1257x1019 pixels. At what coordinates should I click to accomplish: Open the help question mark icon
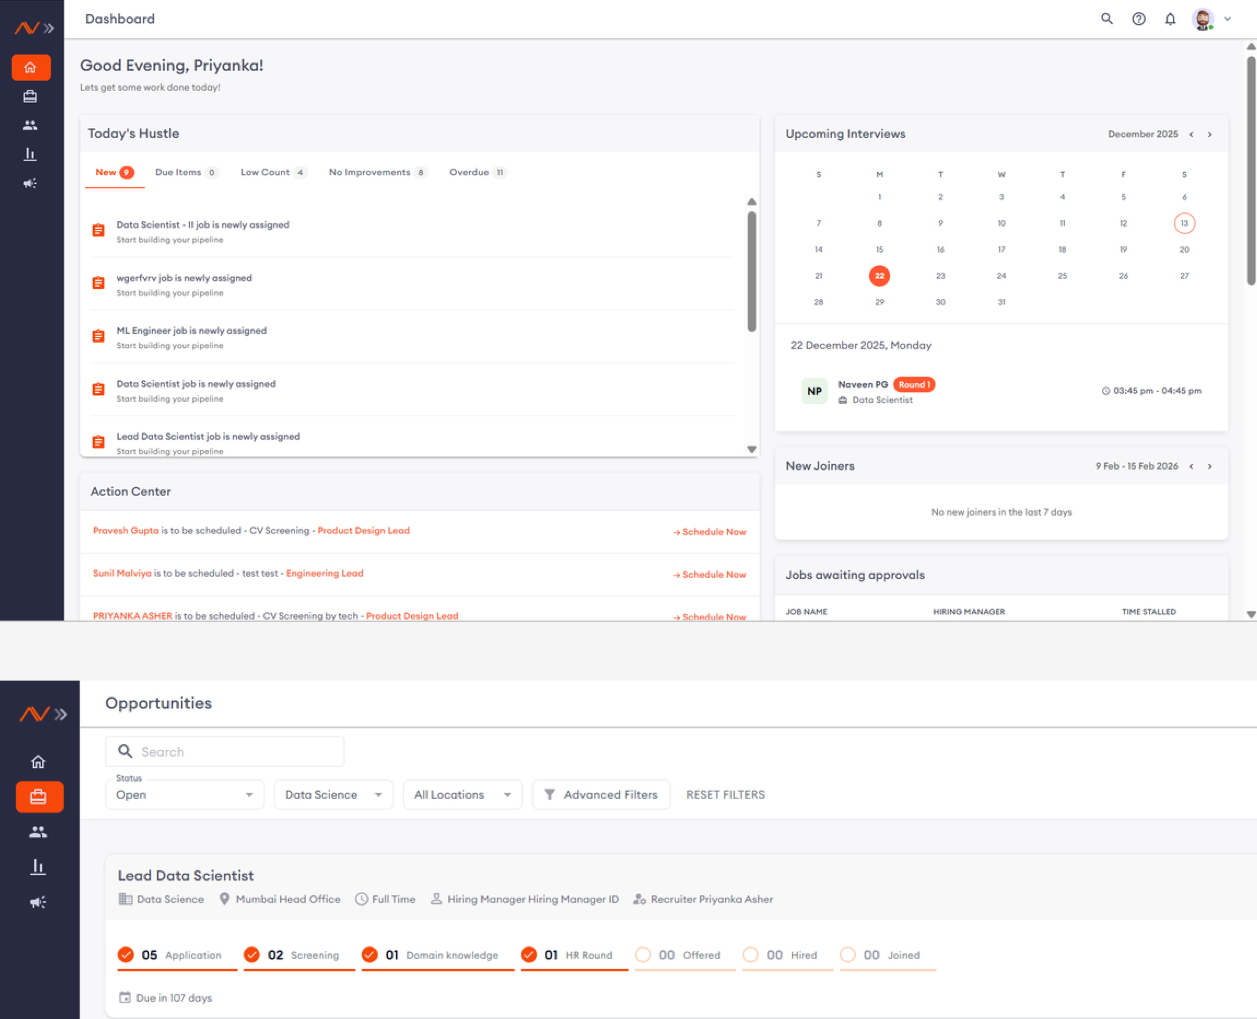pos(1139,19)
